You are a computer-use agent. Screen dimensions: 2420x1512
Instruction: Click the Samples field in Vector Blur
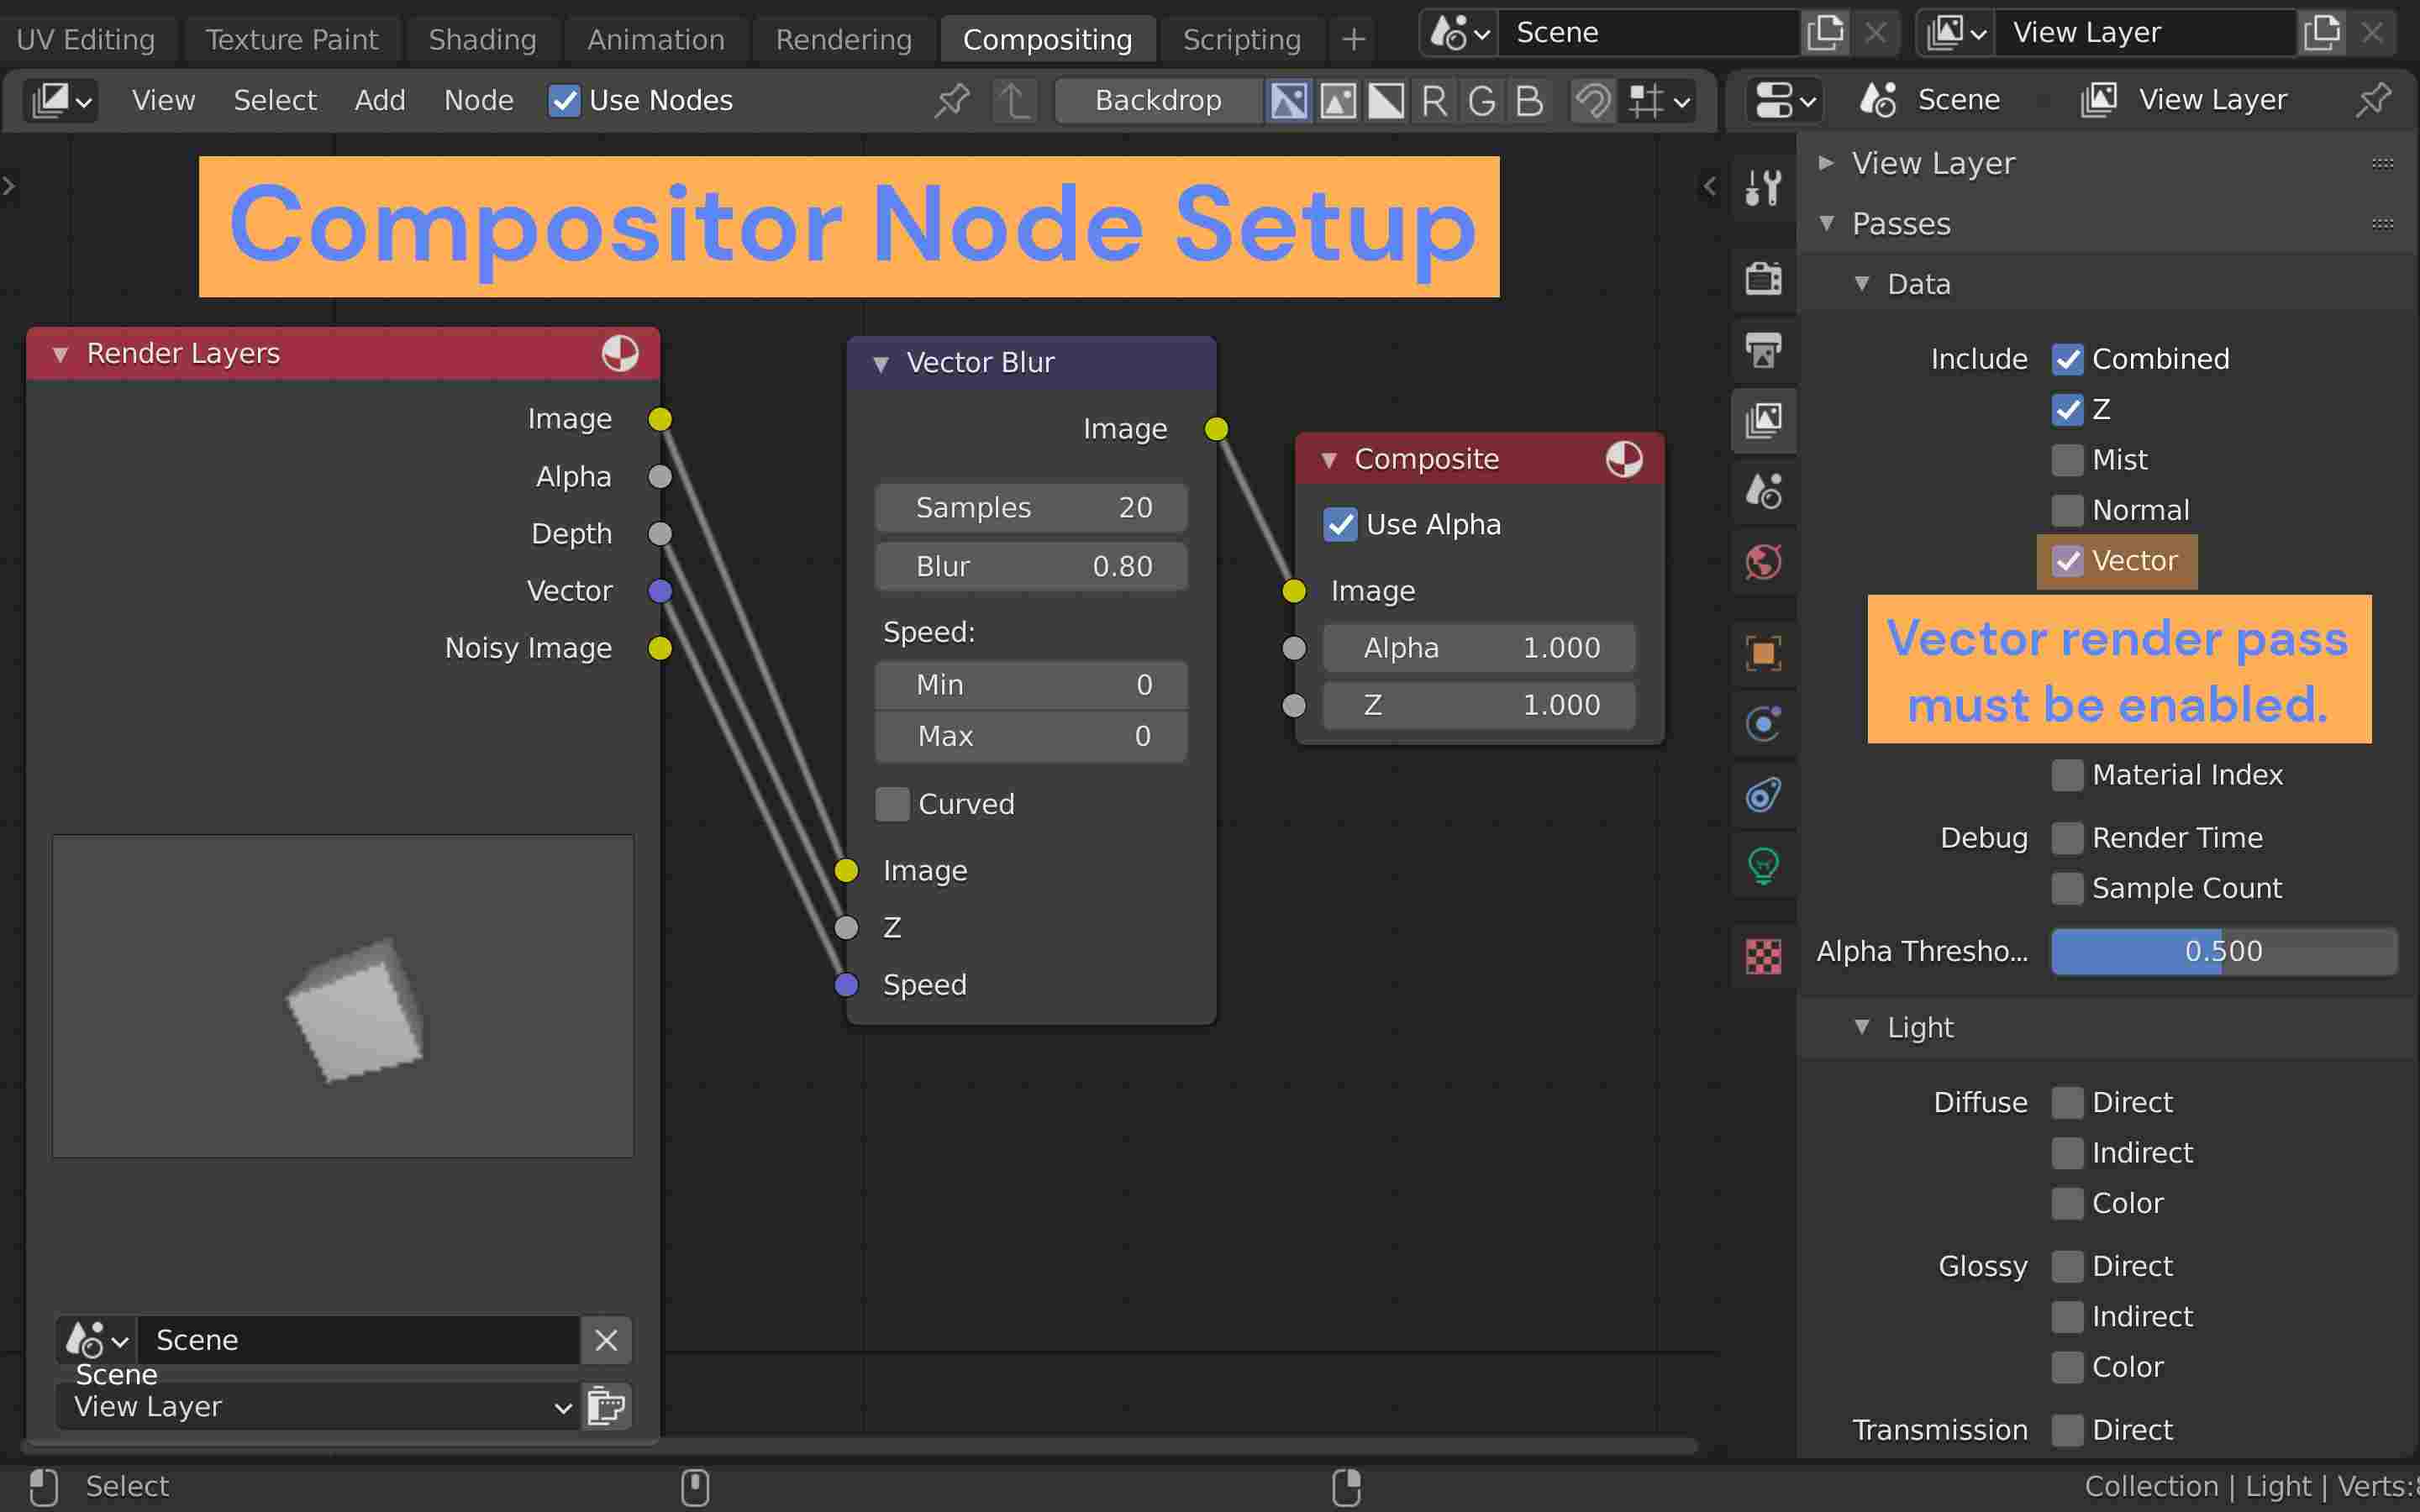click(1031, 508)
